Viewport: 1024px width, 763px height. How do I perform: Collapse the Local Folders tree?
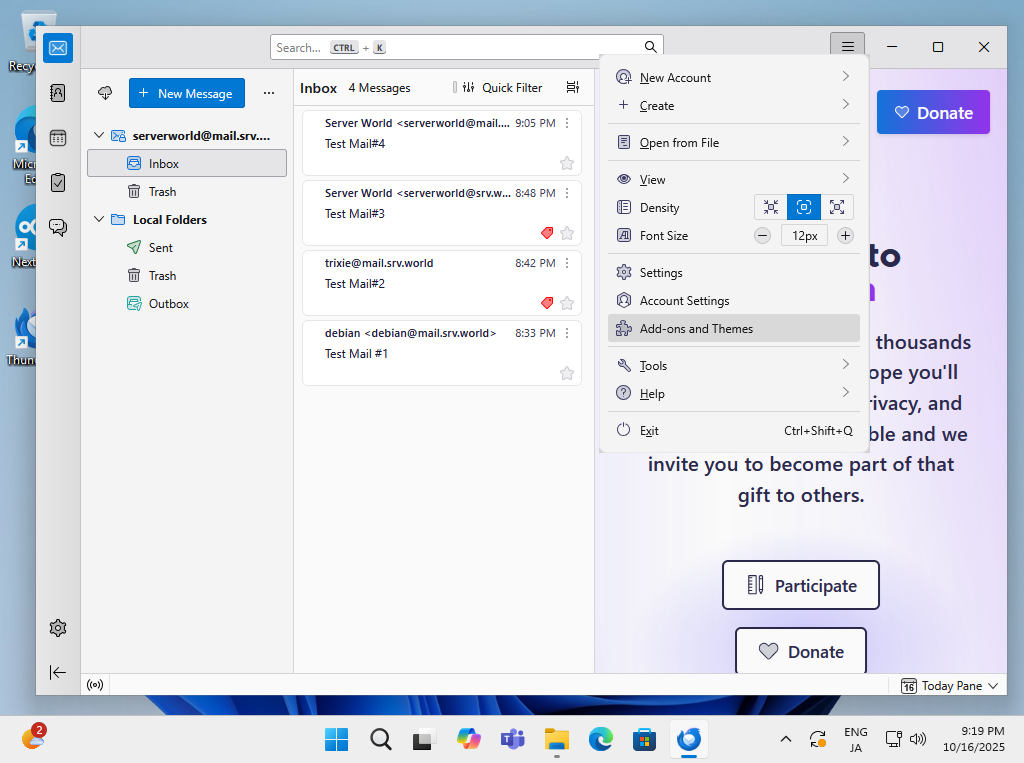click(99, 219)
